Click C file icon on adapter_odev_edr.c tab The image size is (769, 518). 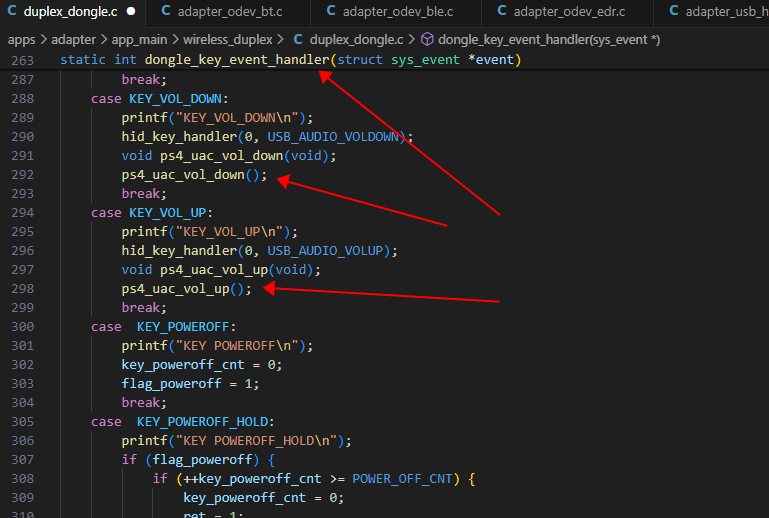(x=502, y=11)
